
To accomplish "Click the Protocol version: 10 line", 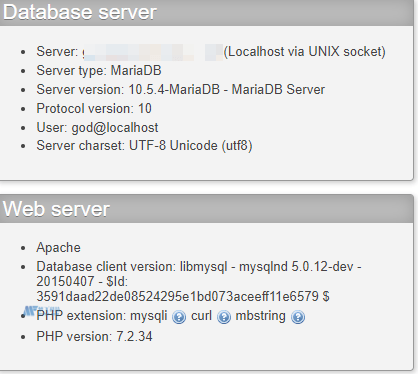I will (x=94, y=109).
